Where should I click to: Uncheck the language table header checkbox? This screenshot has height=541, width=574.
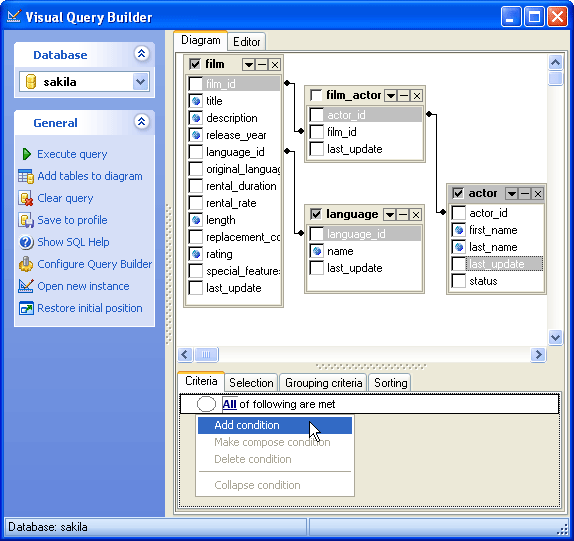point(316,214)
